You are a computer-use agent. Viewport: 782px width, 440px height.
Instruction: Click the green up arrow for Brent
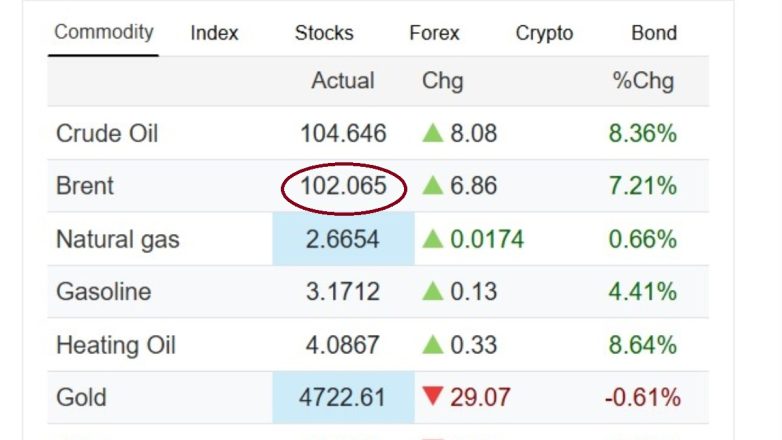pyautogui.click(x=433, y=186)
